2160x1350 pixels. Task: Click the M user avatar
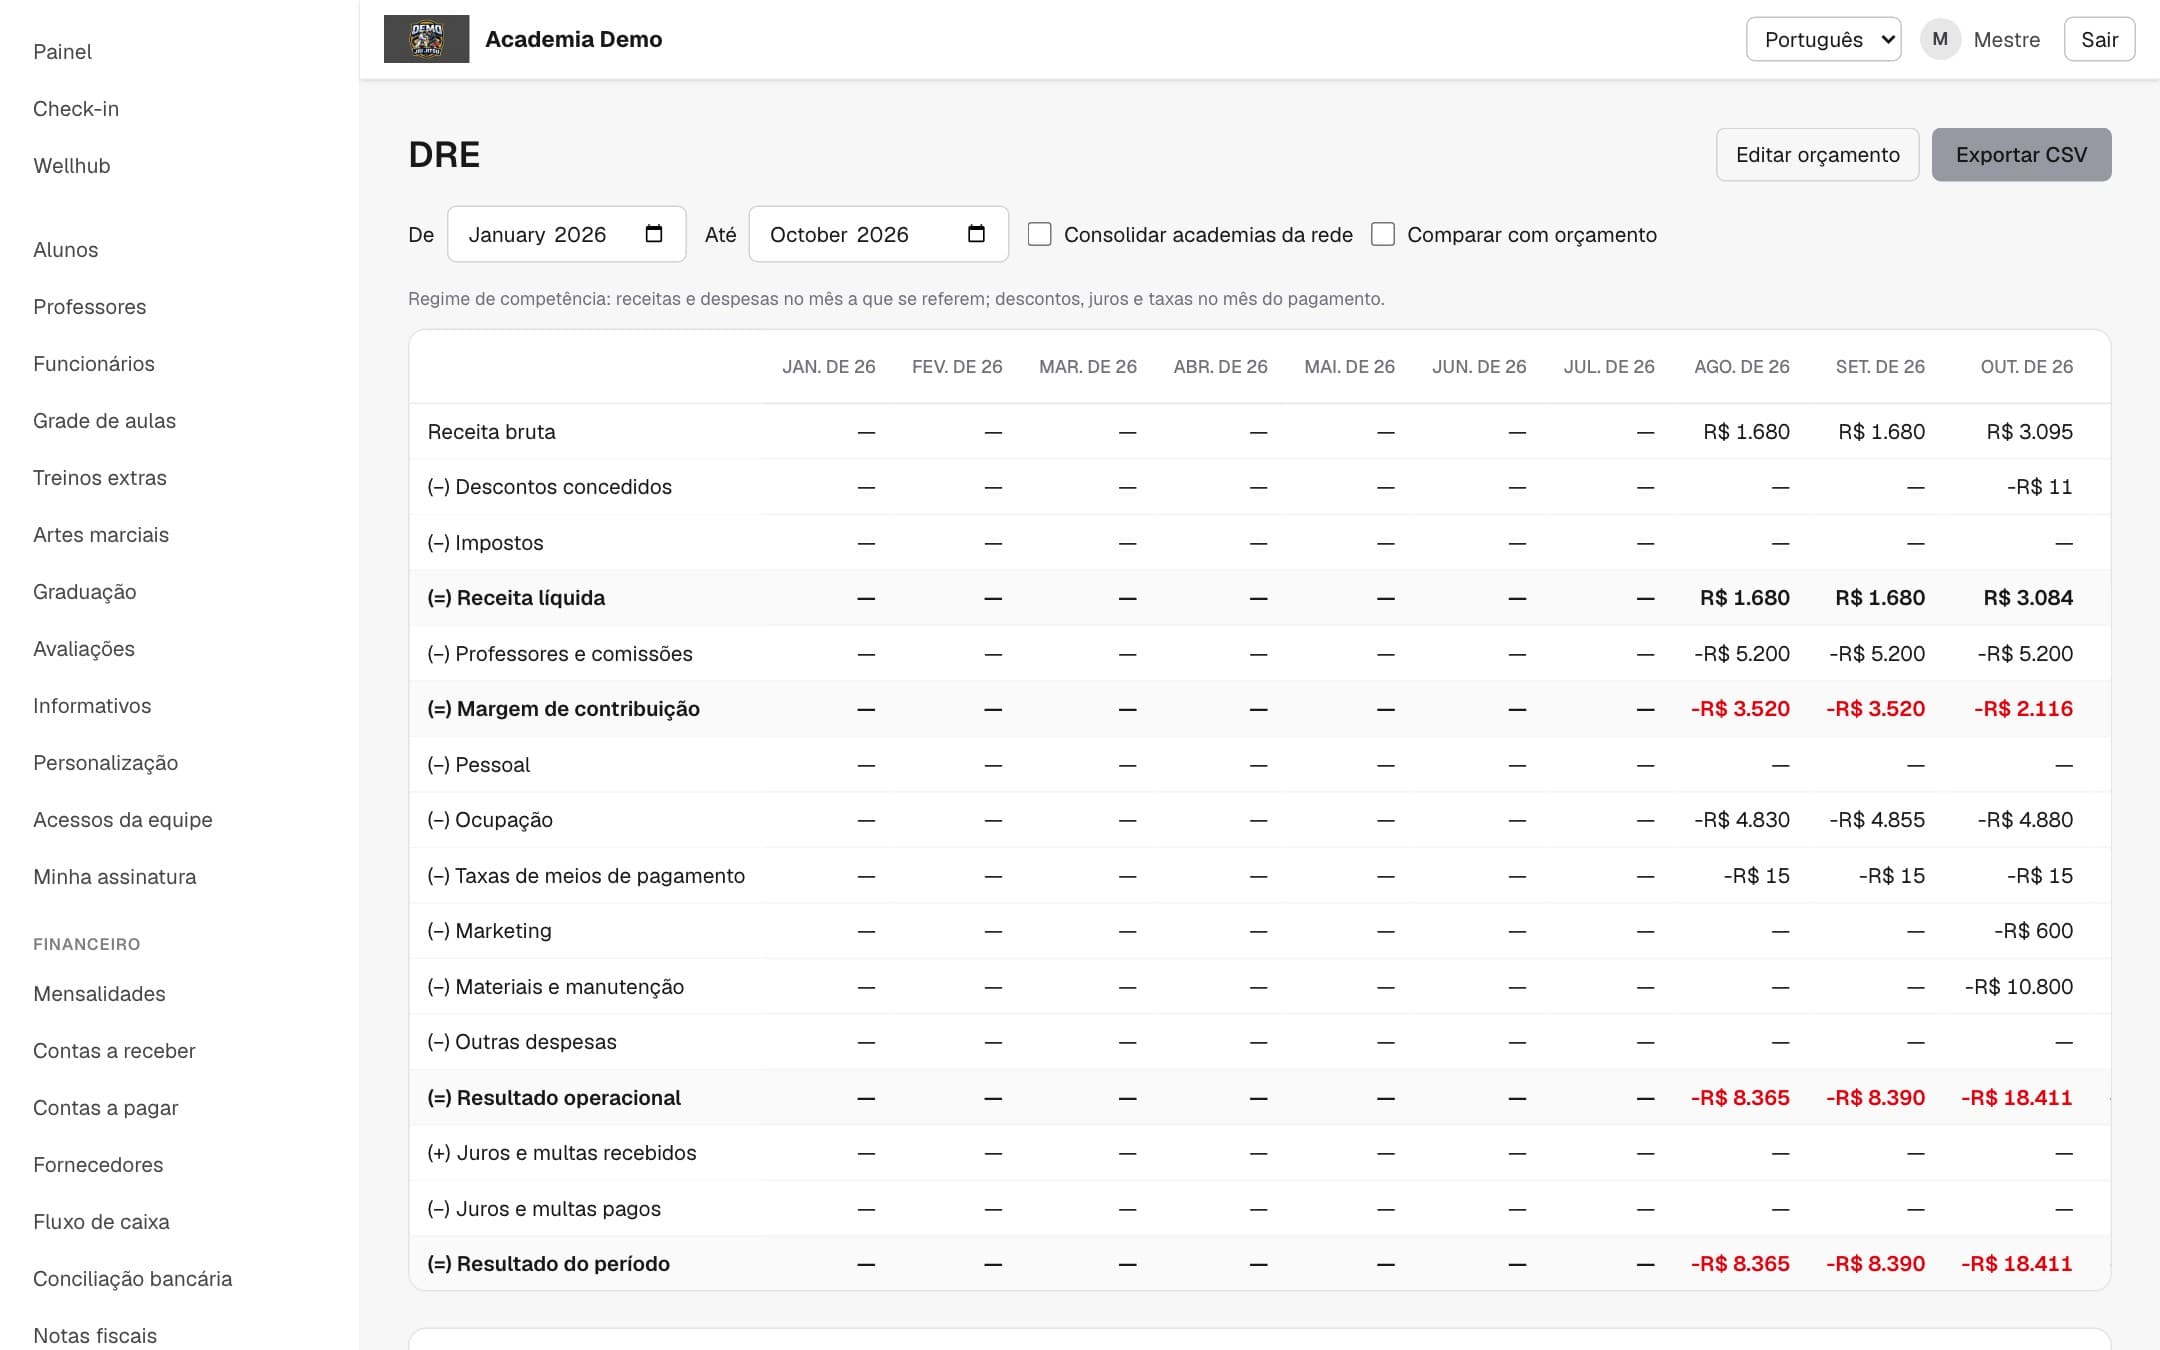[x=1940, y=39]
